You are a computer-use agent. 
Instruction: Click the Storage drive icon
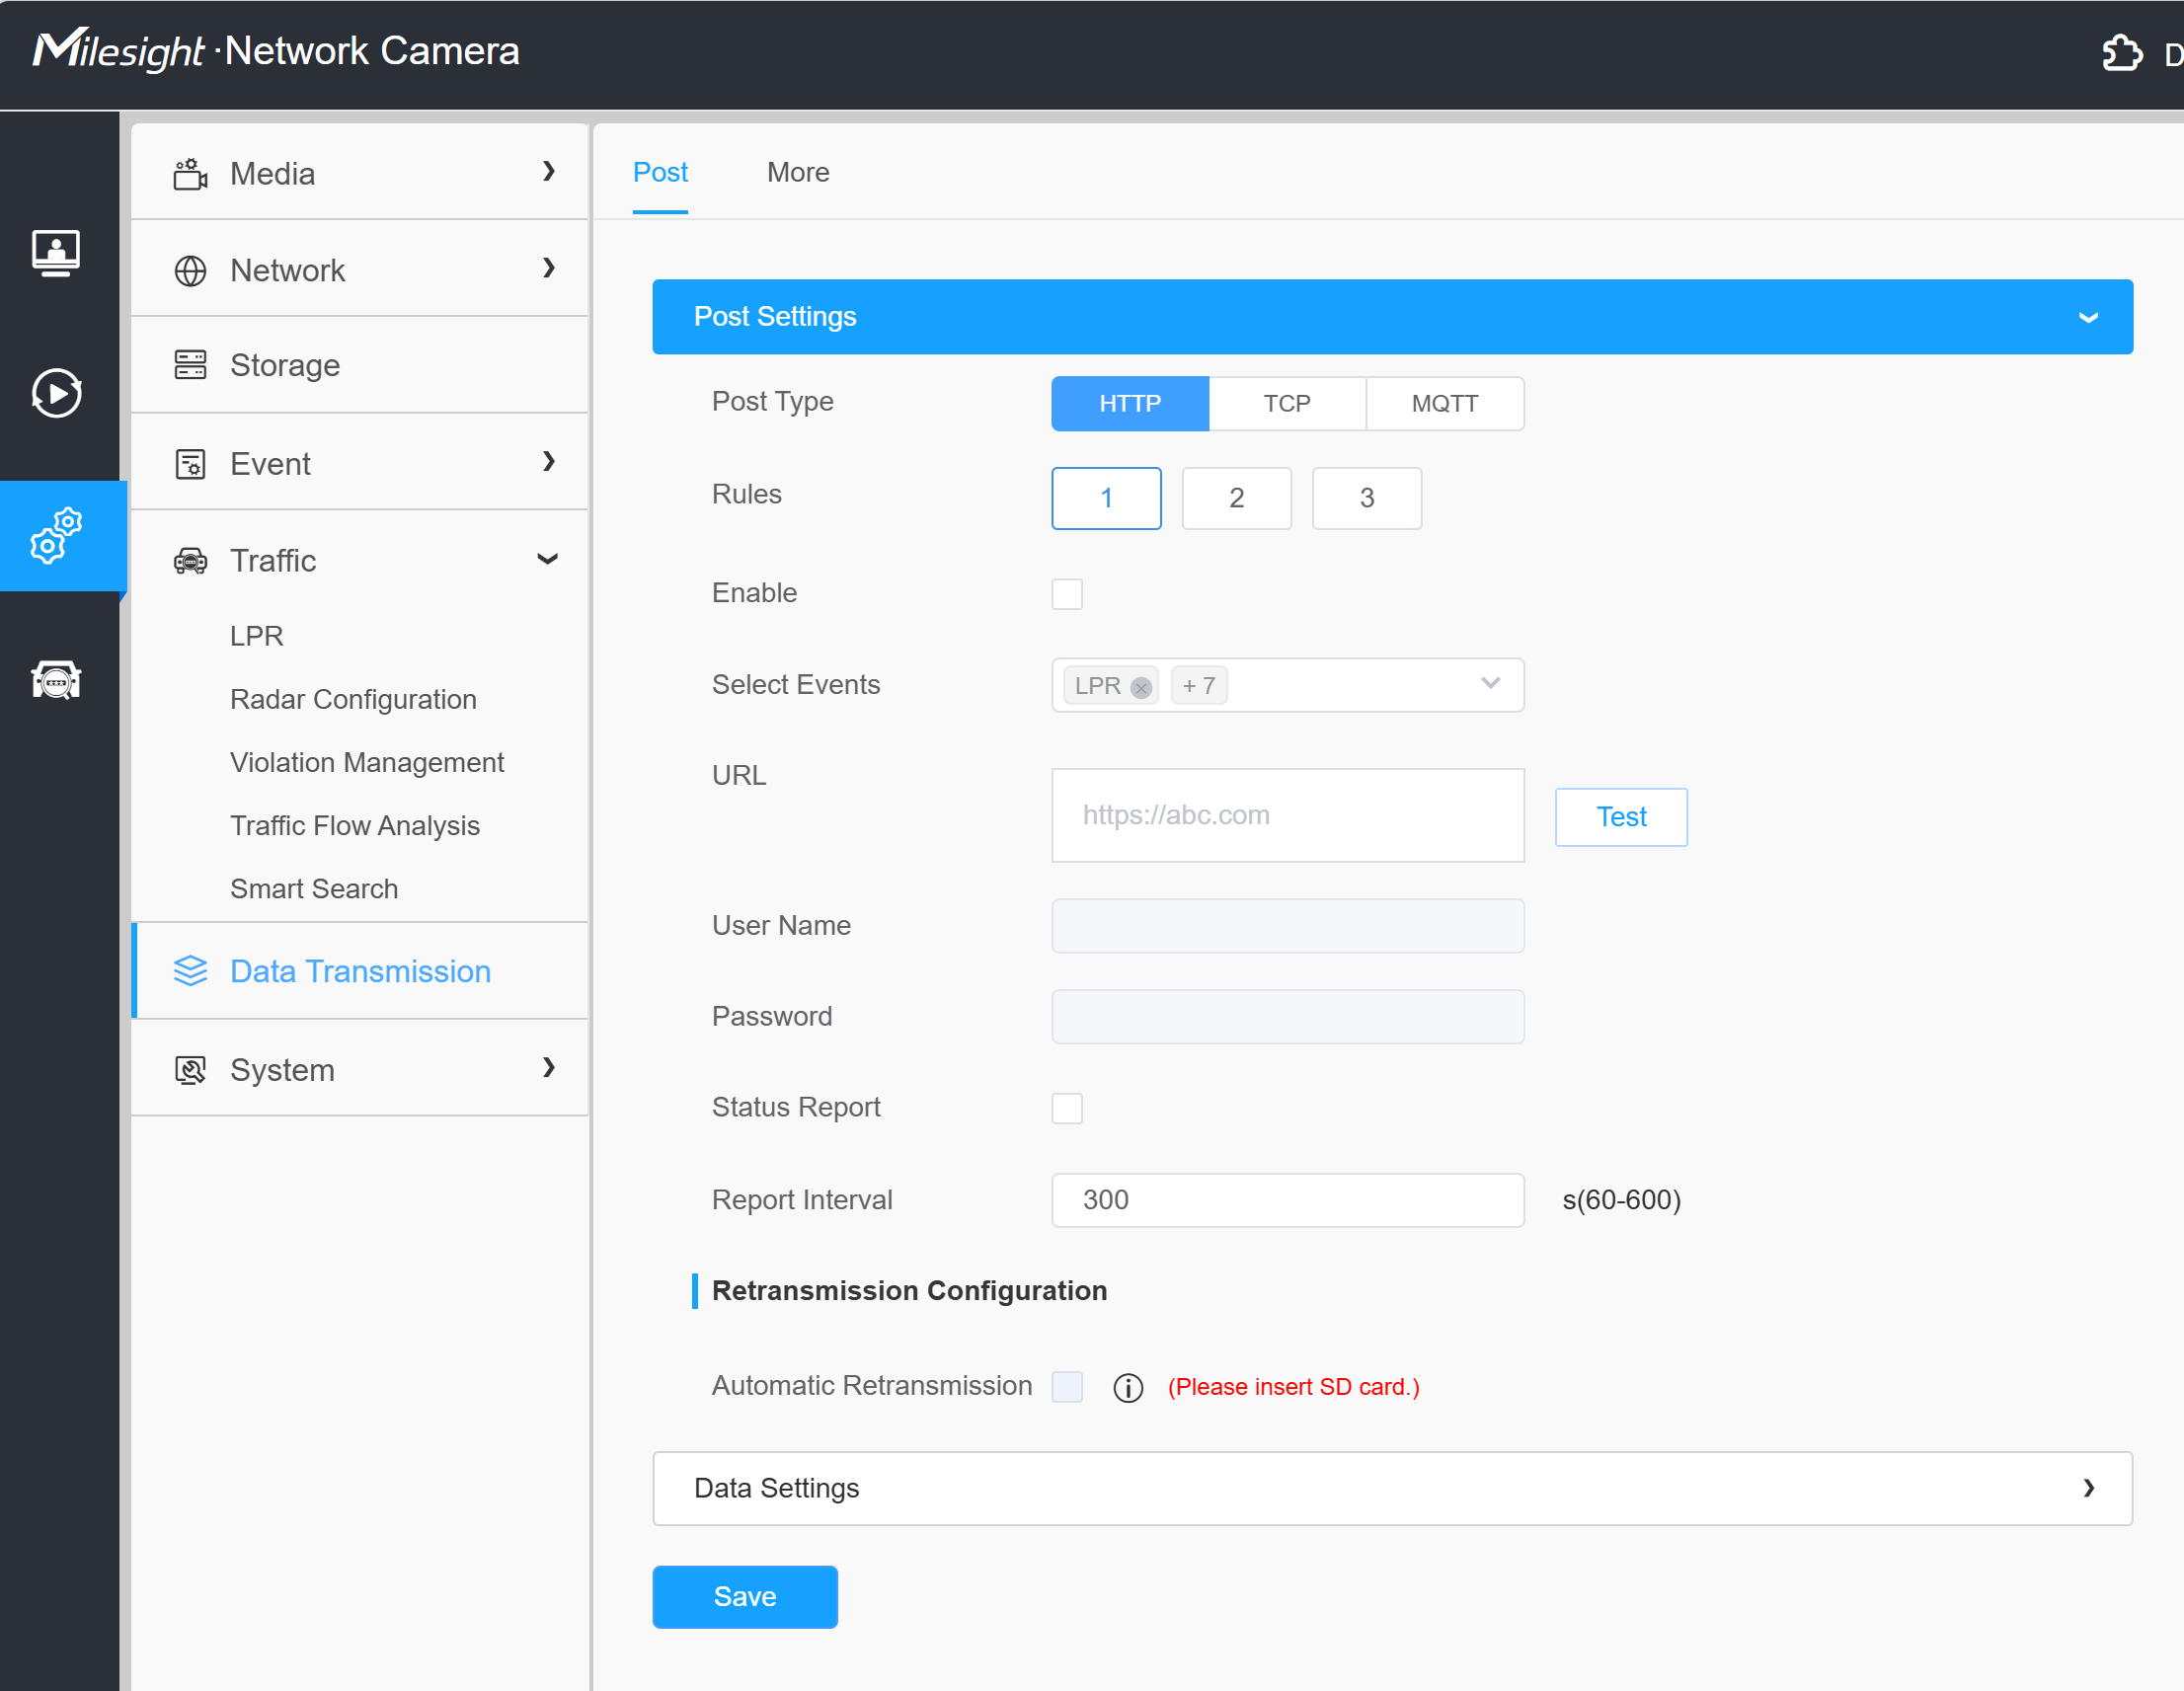[190, 365]
